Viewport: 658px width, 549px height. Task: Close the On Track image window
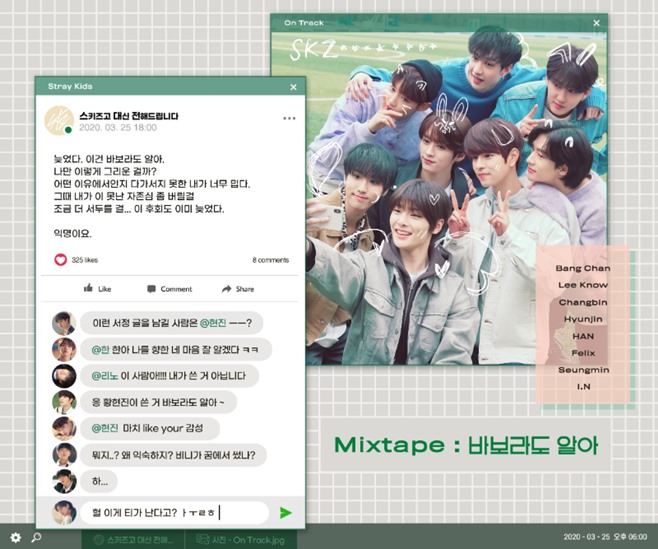coord(596,22)
